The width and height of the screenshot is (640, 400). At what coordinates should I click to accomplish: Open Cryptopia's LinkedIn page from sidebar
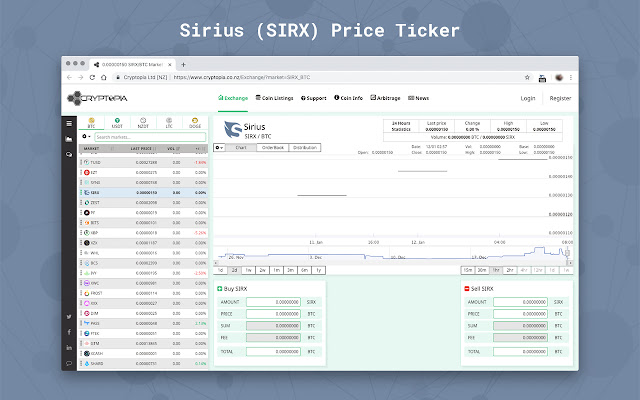click(69, 347)
